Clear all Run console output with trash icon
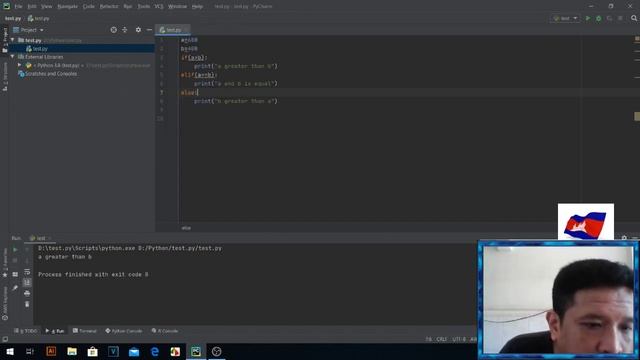This screenshot has height=360, width=640. pos(27,304)
